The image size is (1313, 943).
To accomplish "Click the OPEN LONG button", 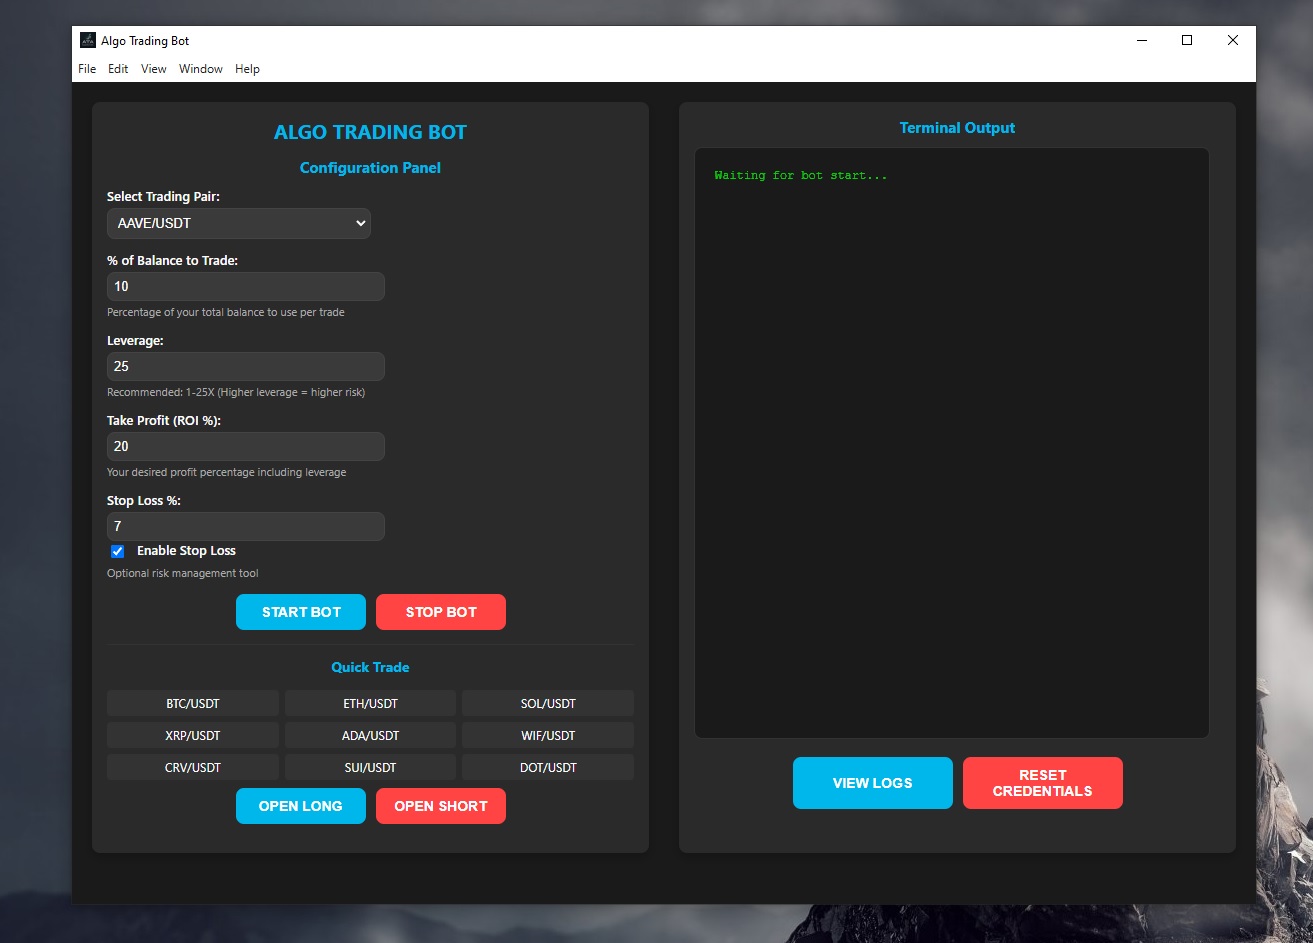I will (x=300, y=806).
